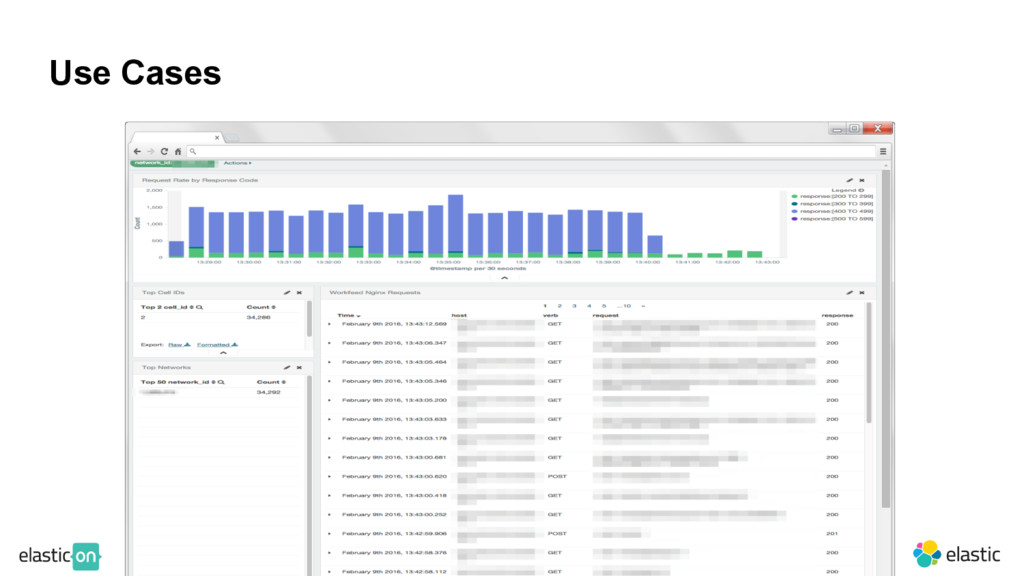1024x576 pixels.
Task: Click the 34,292 network count value
Action: pos(268,392)
